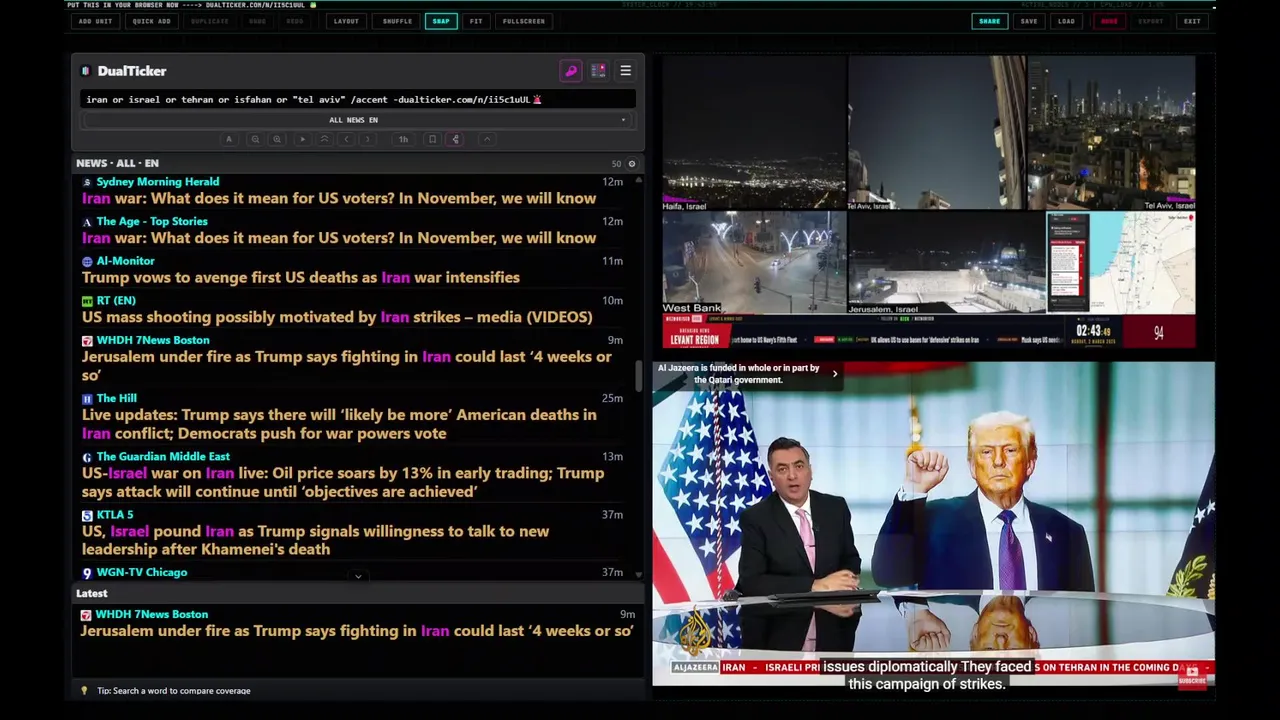
Task: Open Guardian 'US-Israel war on Iran live' headline
Action: coord(343,482)
